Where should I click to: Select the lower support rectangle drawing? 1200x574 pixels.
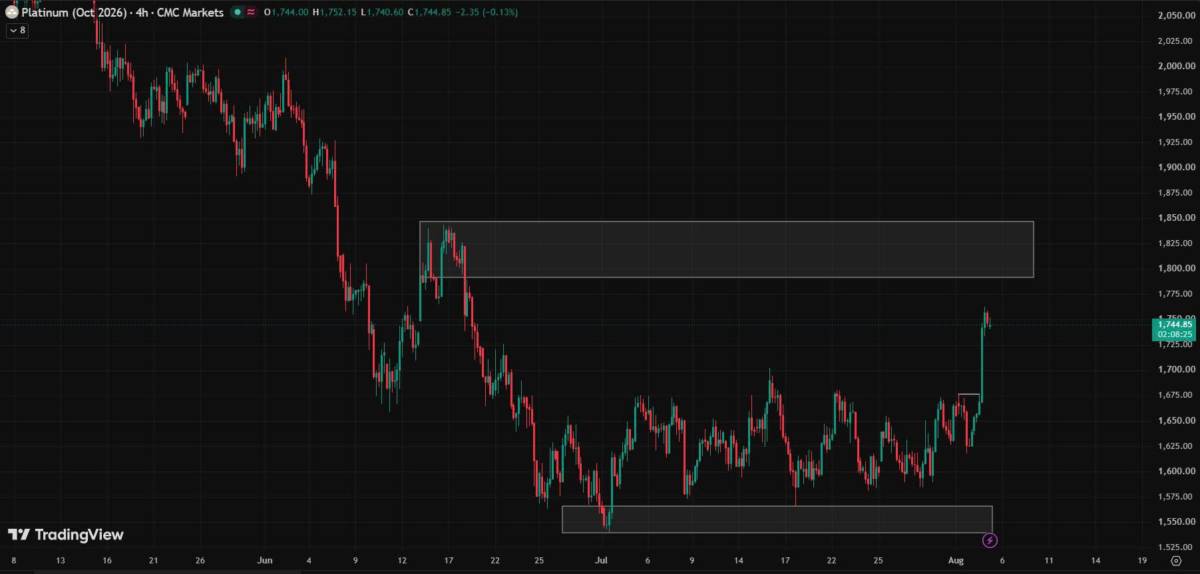click(777, 519)
